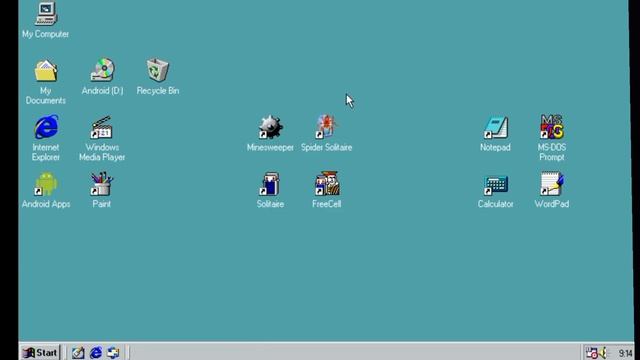Launch Internet Explorer from the quick launch bar
Image resolution: width=640 pixels, height=360 pixels.
tap(96, 353)
